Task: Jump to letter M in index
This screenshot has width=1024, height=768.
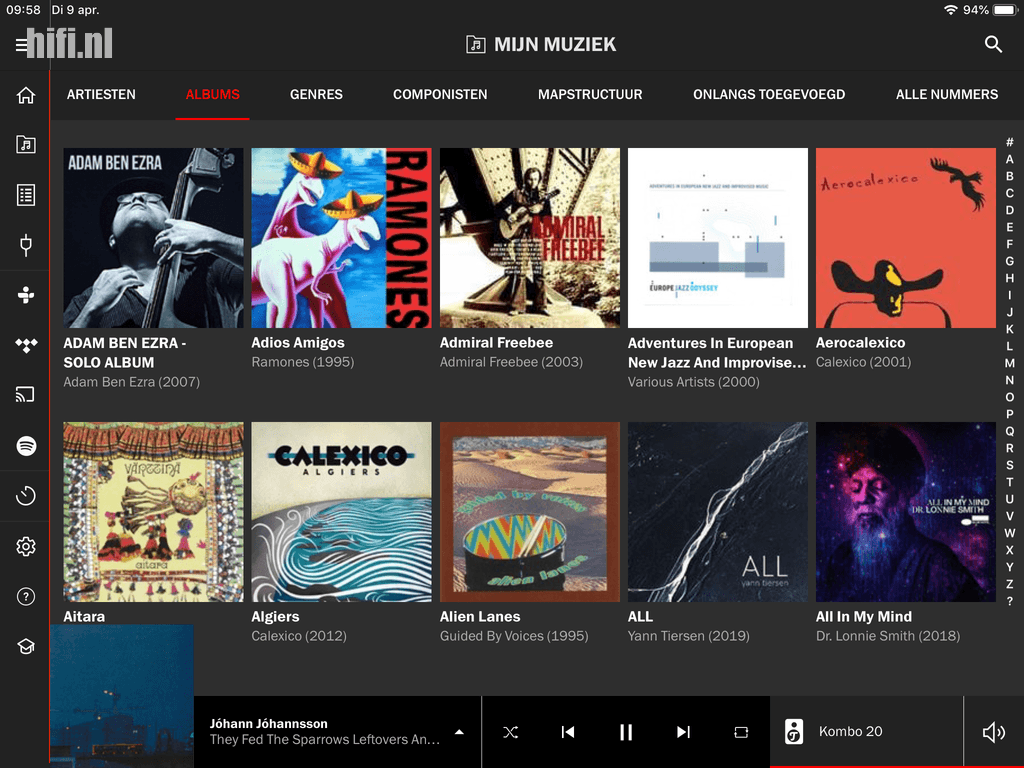Action: (x=1010, y=362)
